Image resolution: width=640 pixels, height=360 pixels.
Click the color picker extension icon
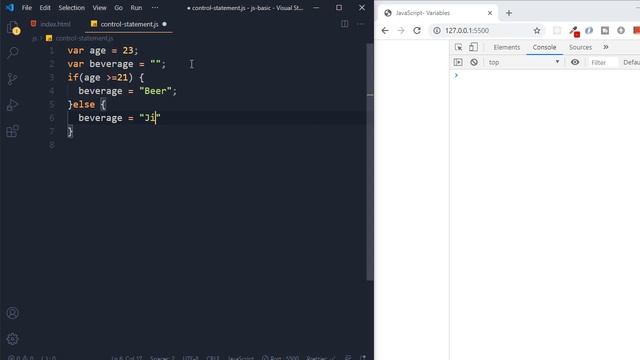tap(574, 31)
